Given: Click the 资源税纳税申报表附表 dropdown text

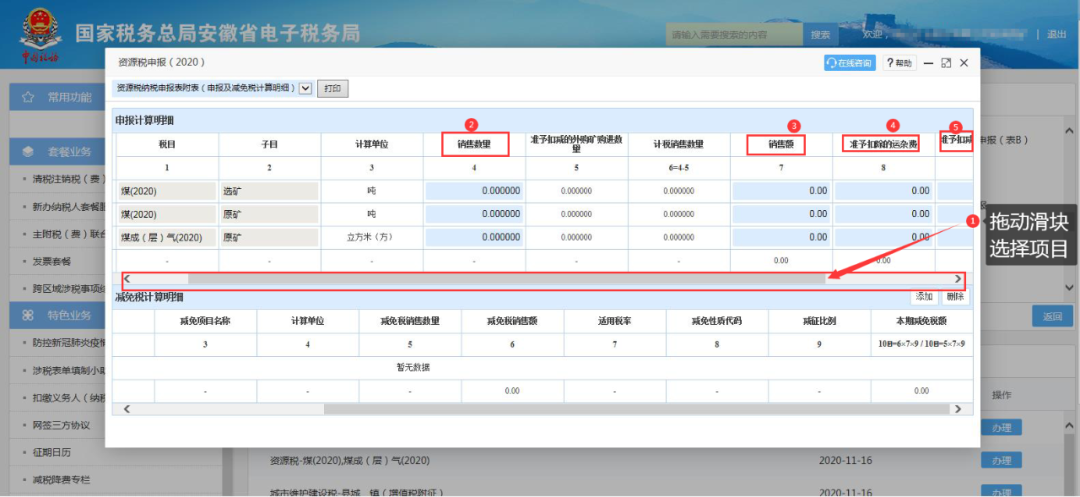Looking at the screenshot, I should (206, 88).
